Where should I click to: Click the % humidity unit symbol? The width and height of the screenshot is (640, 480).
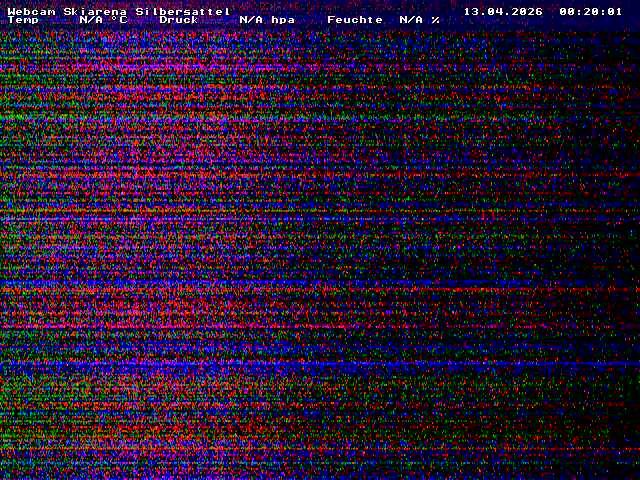(435, 20)
